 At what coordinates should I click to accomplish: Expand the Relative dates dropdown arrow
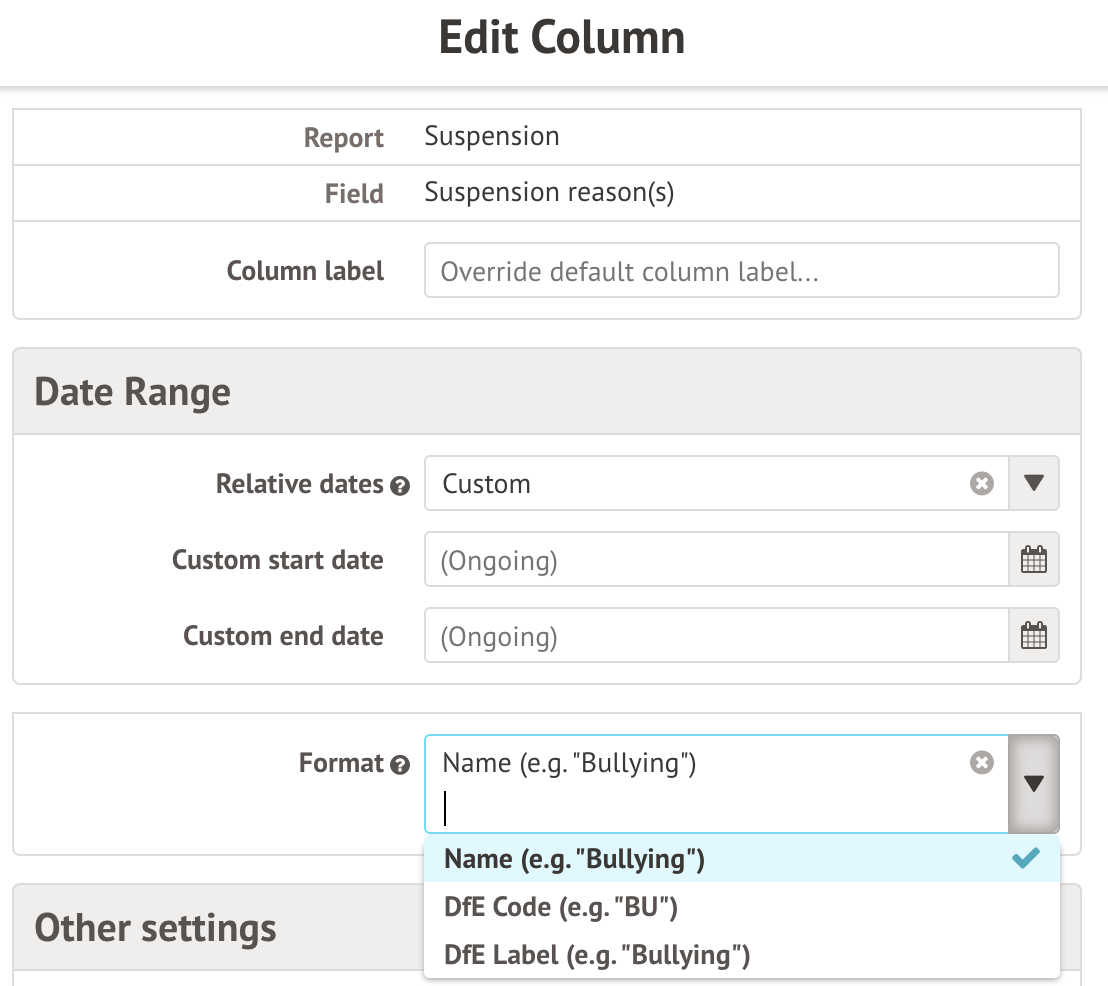click(1034, 484)
